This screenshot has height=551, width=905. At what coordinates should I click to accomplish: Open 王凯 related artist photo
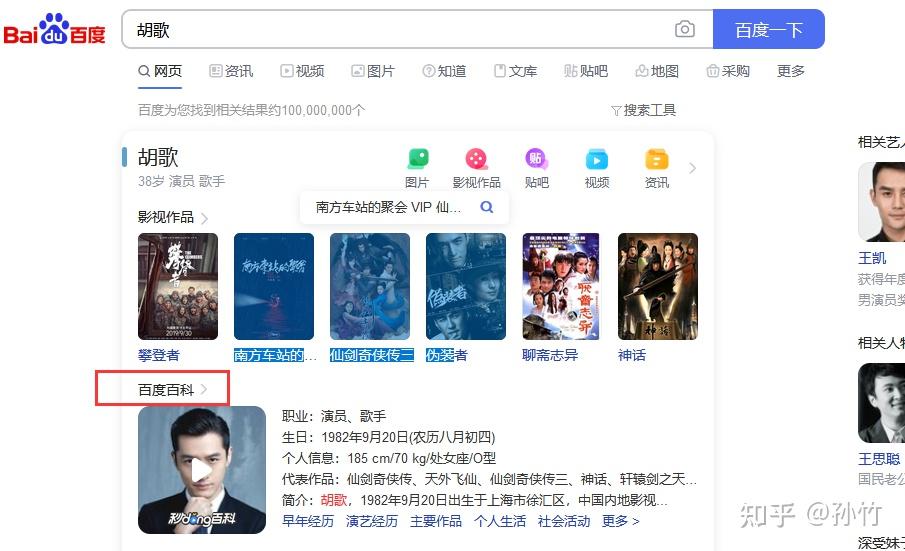pyautogui.click(x=881, y=201)
